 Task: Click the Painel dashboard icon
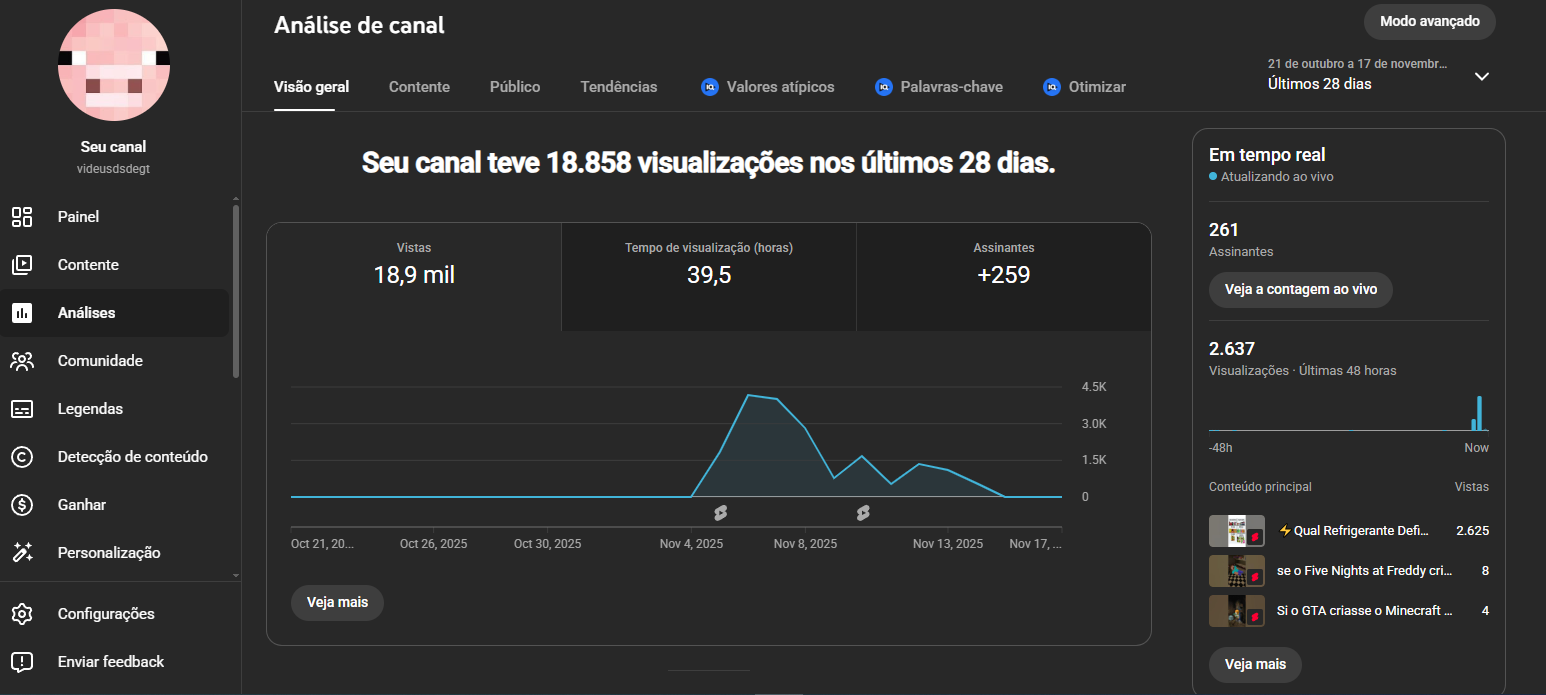22,217
